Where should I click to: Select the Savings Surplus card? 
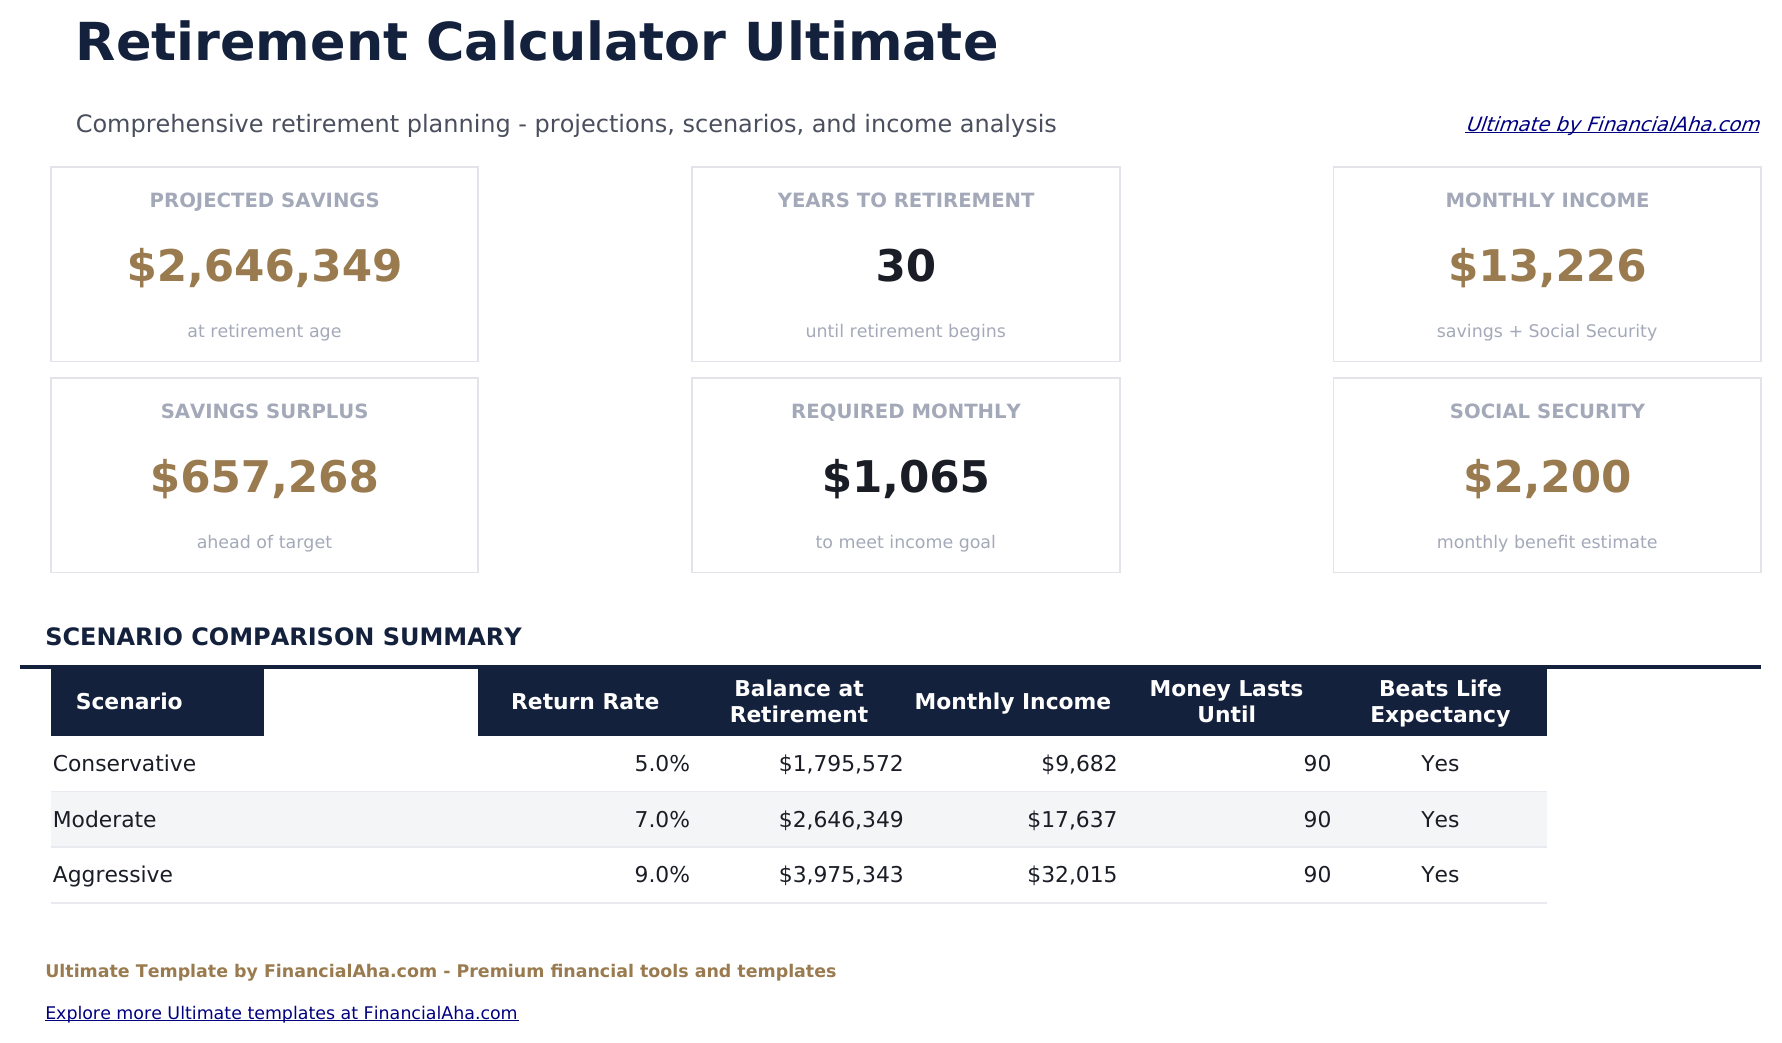[x=263, y=475]
